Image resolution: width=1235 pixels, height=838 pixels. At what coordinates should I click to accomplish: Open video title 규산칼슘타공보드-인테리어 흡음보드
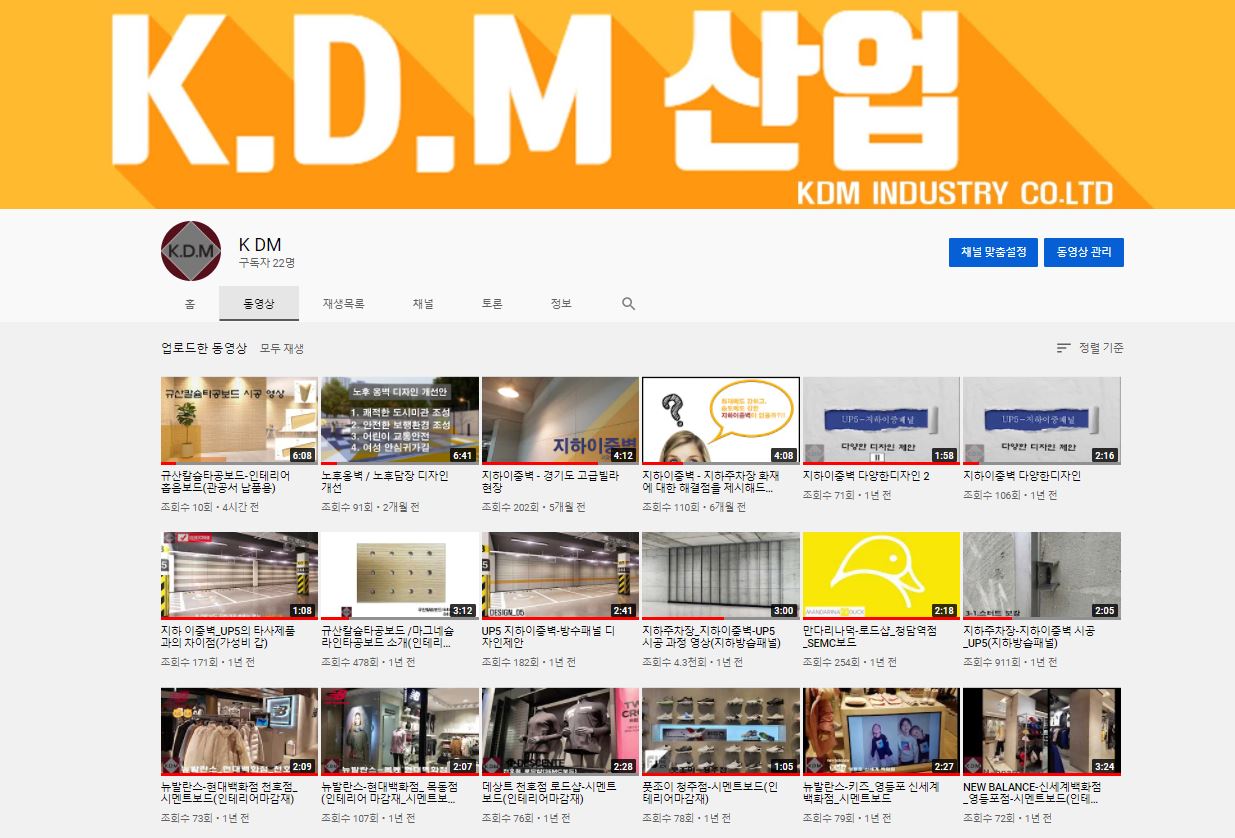[226, 482]
